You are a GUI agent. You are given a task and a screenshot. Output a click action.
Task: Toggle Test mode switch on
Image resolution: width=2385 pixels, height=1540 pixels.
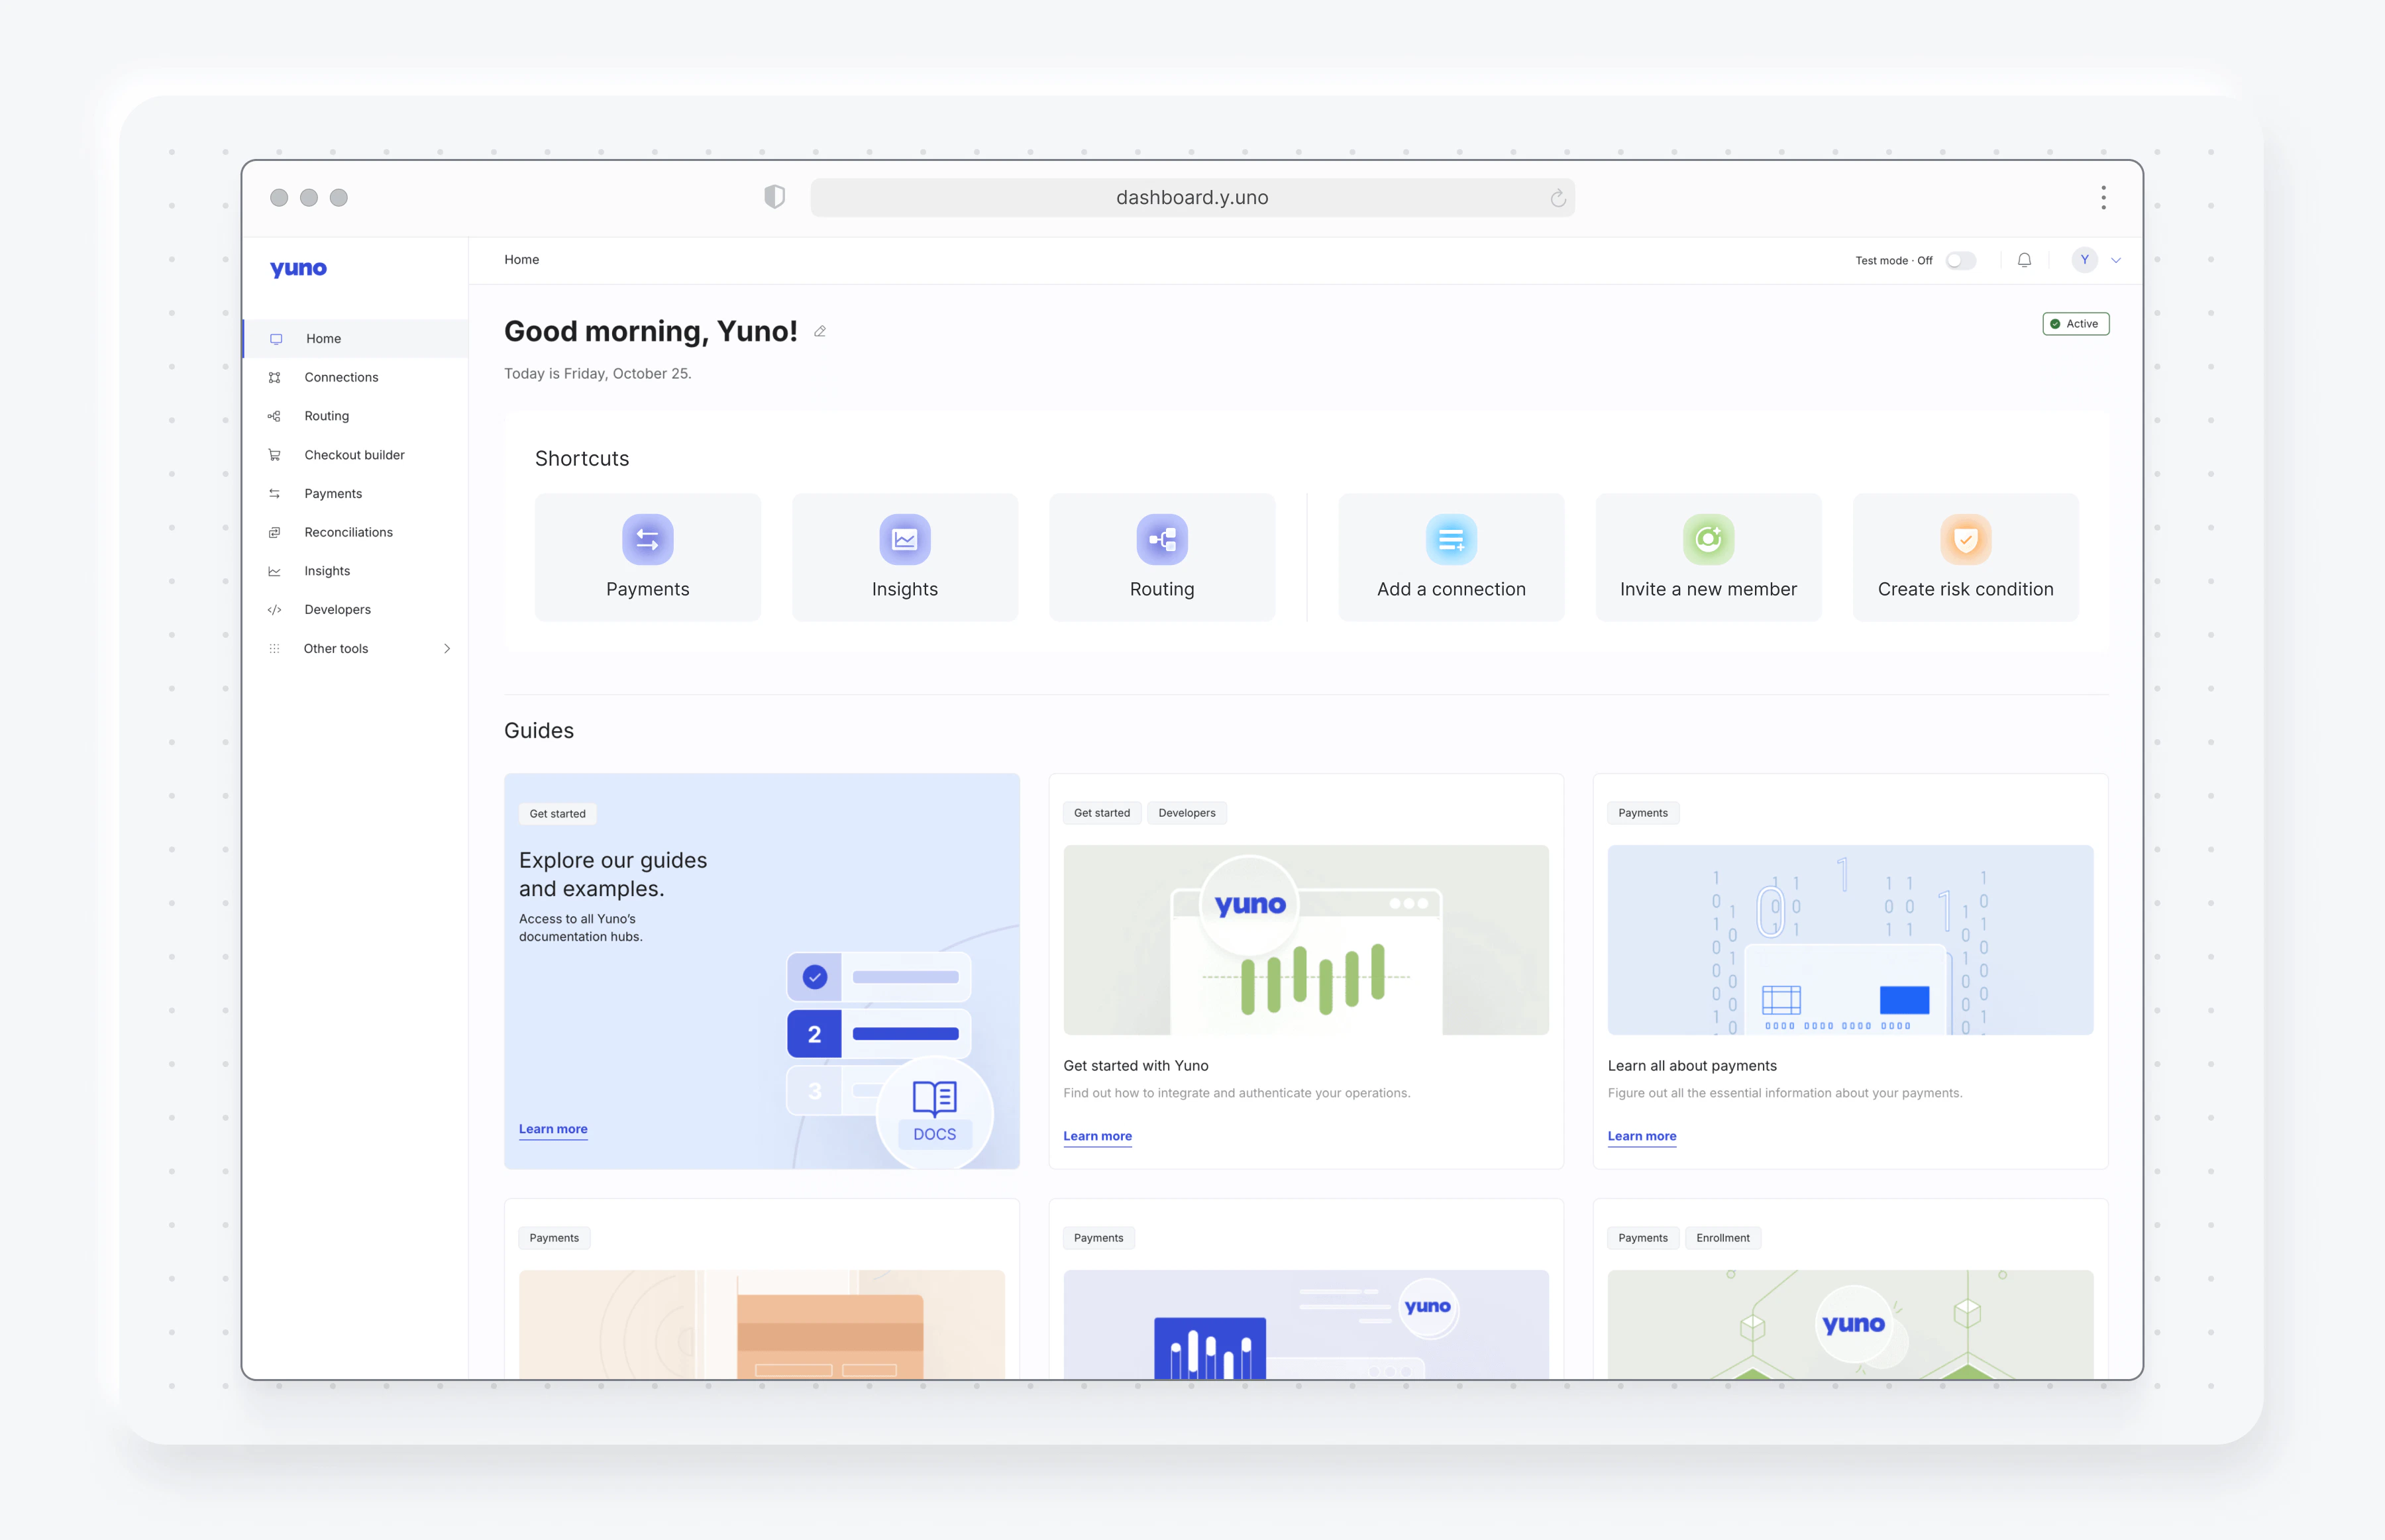pos(1960,260)
